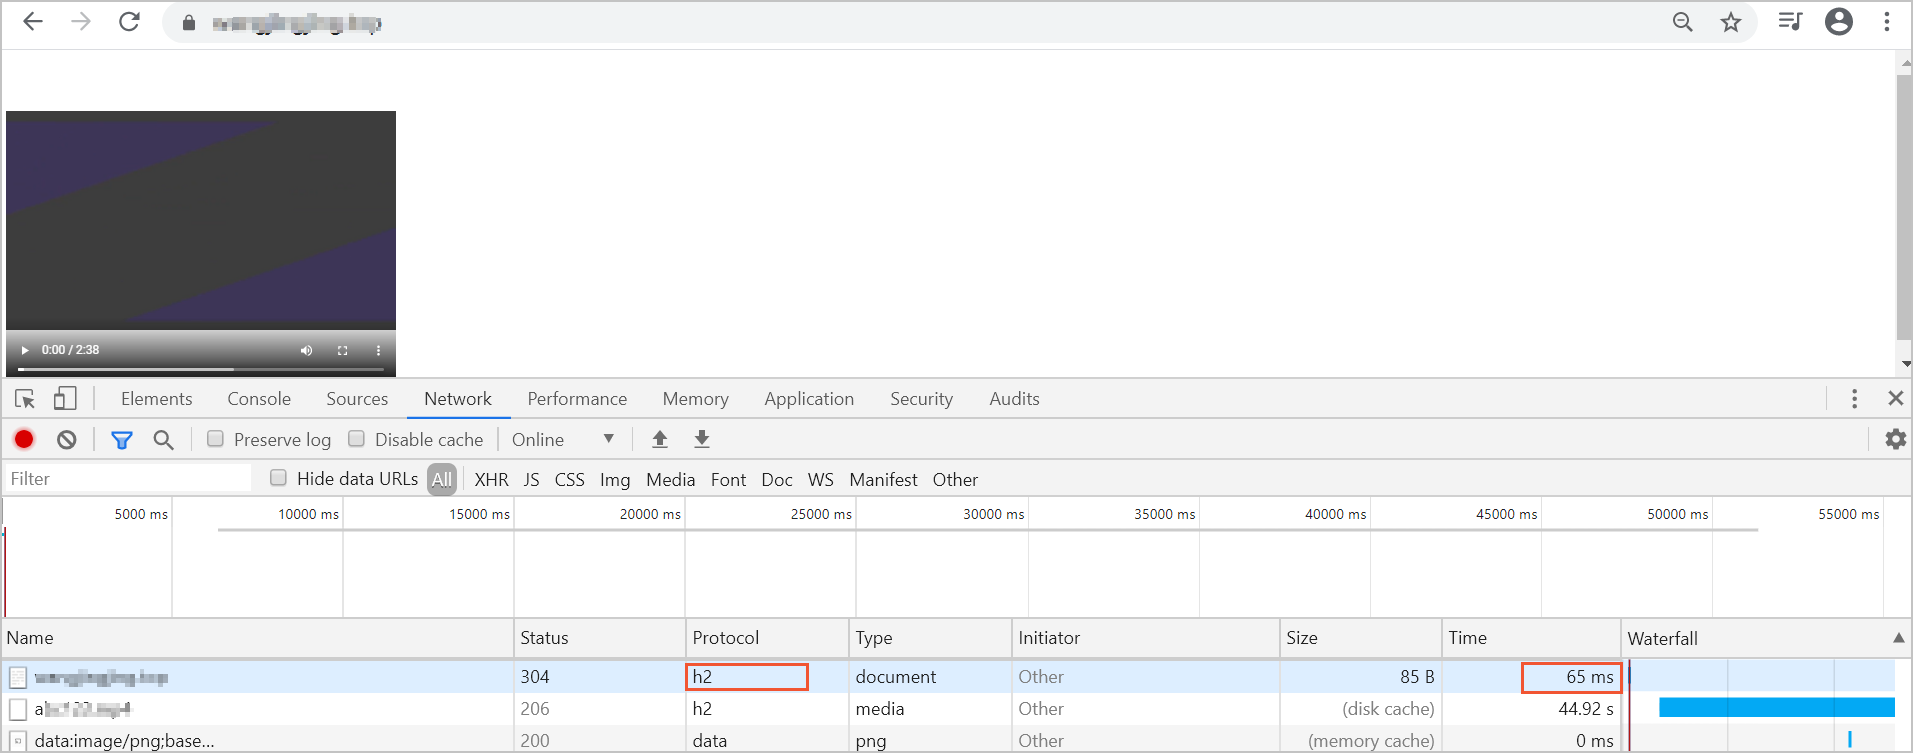Open the Security tab
Screen dimensions: 1913x753
tap(921, 399)
